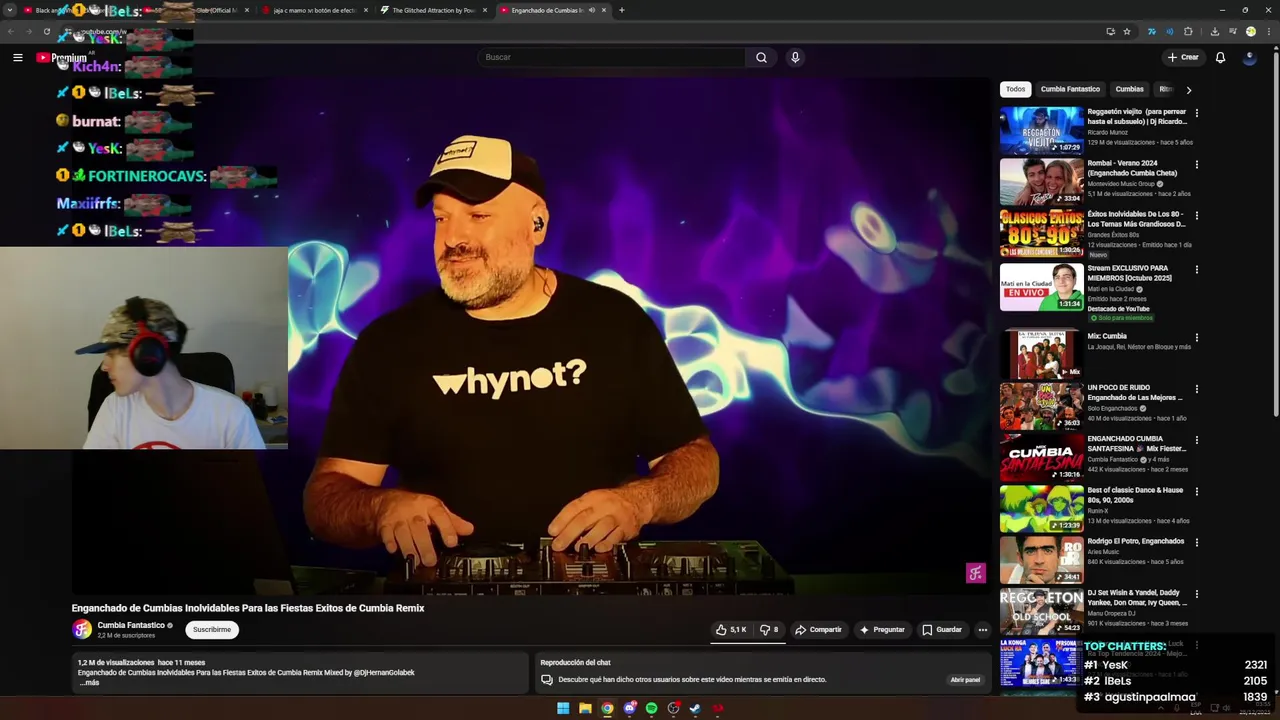Click the Cumbia Fantastico channel avatar
This screenshot has height=720, width=1280.
click(81, 629)
